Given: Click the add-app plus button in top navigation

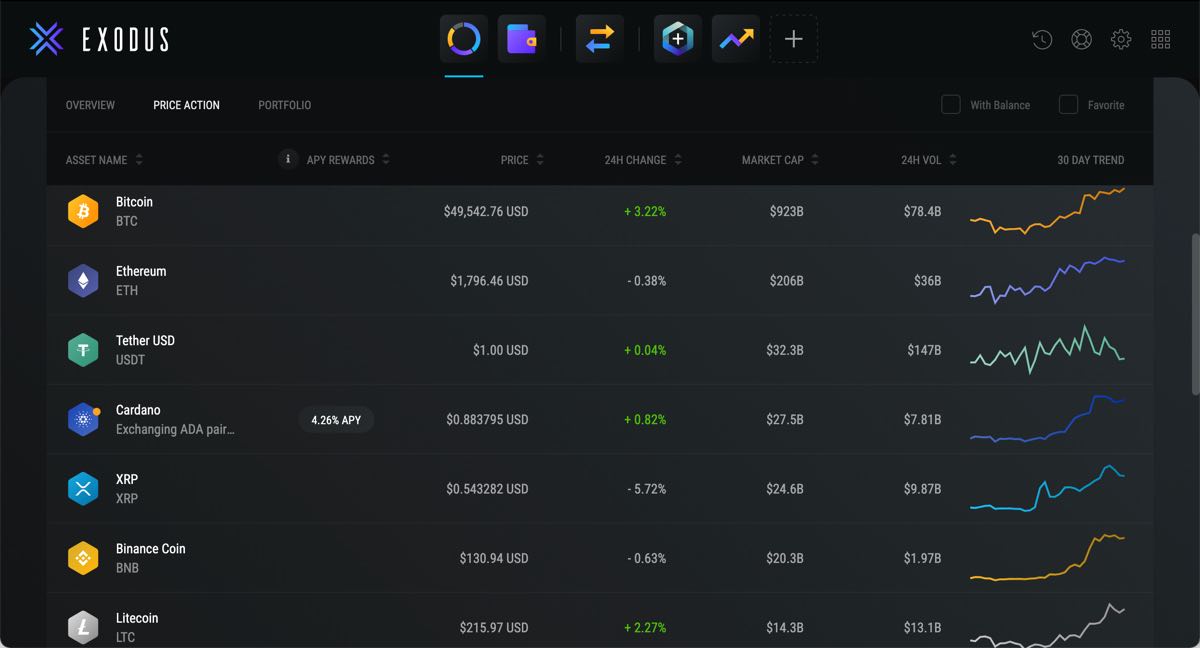Looking at the screenshot, I should (x=793, y=40).
